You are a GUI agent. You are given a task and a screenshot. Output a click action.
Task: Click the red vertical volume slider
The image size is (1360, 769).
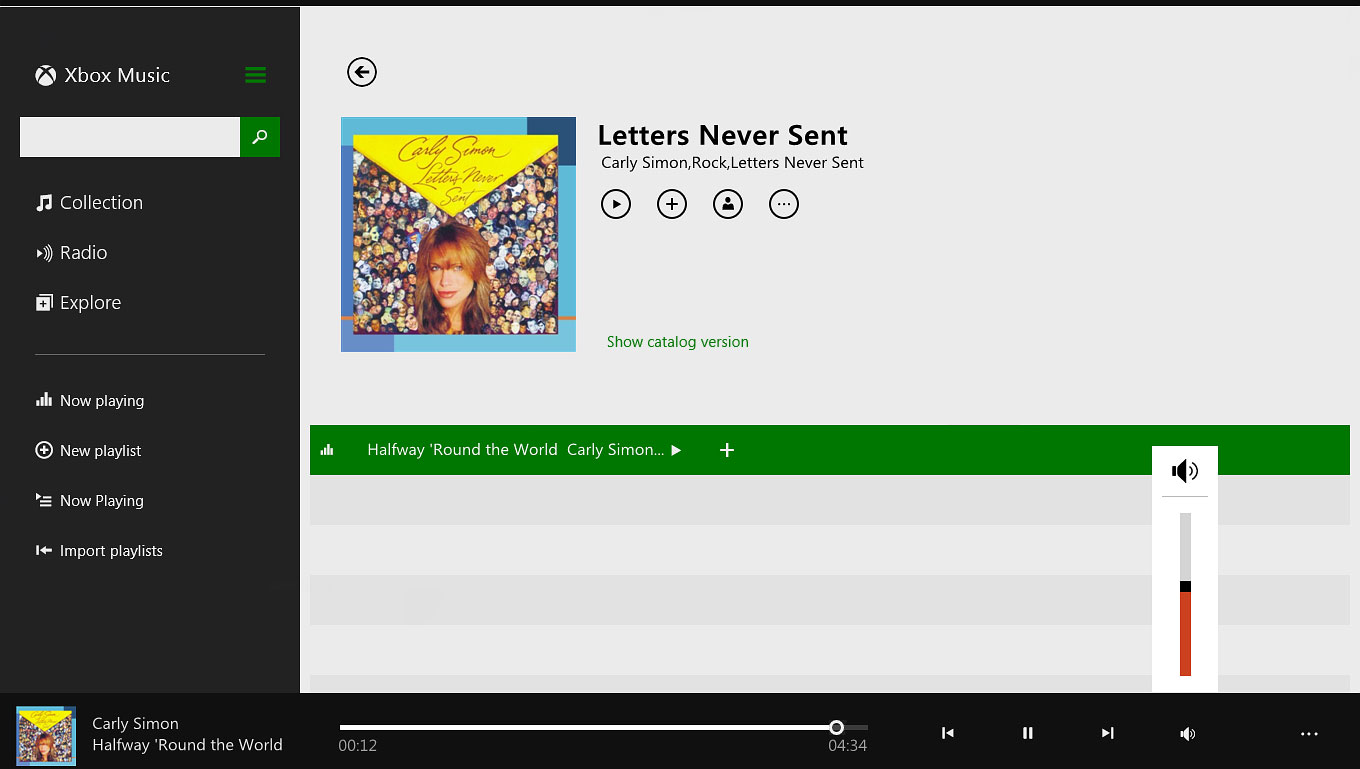[1185, 594]
